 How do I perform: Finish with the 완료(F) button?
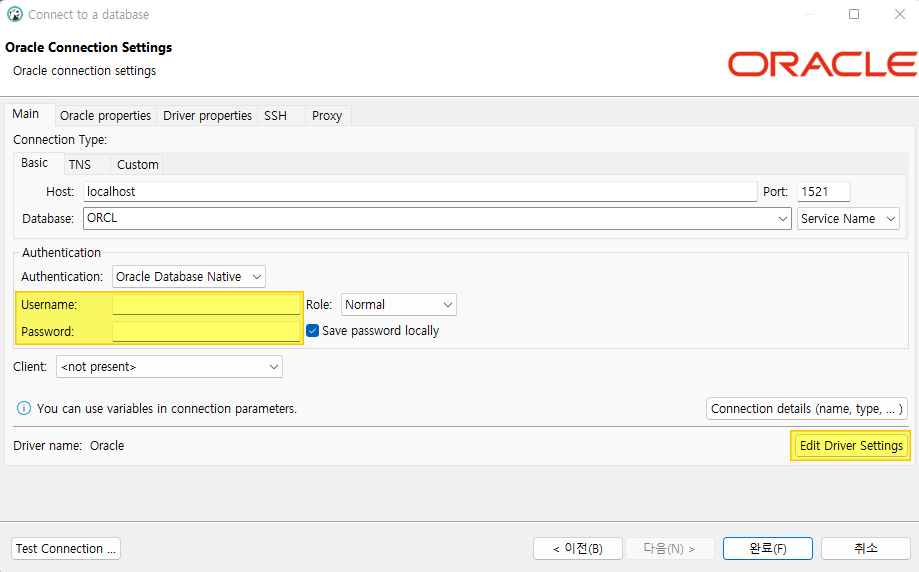pyautogui.click(x=768, y=549)
